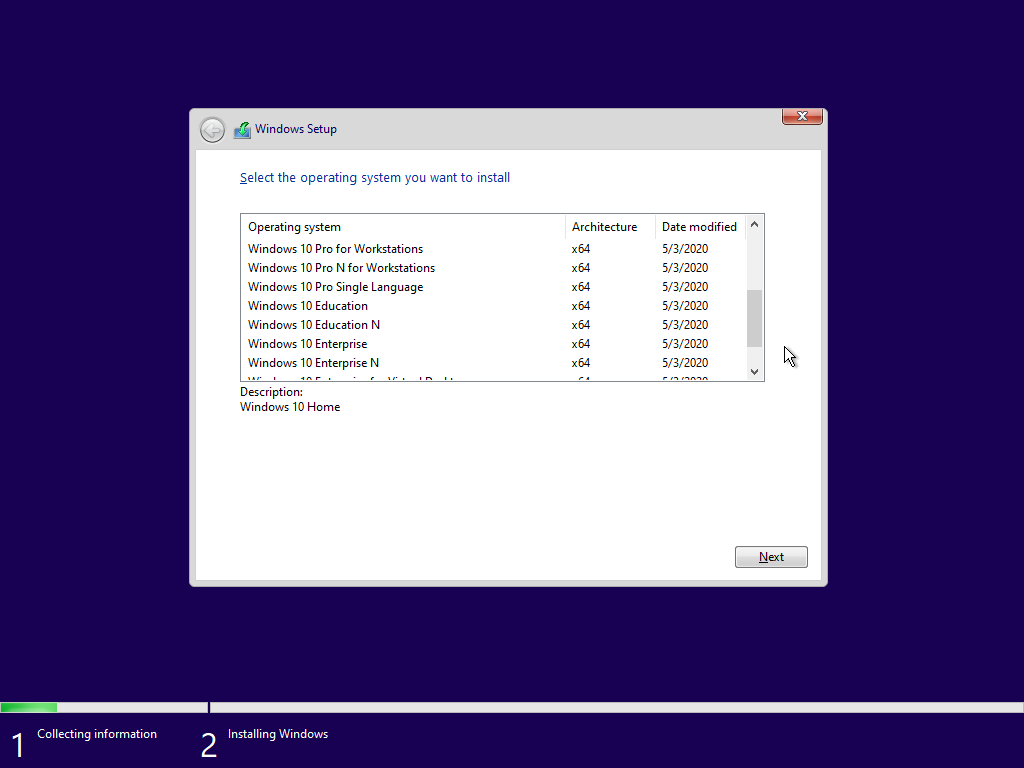The width and height of the screenshot is (1024, 768).
Task: Click the Next button
Action: pos(771,557)
